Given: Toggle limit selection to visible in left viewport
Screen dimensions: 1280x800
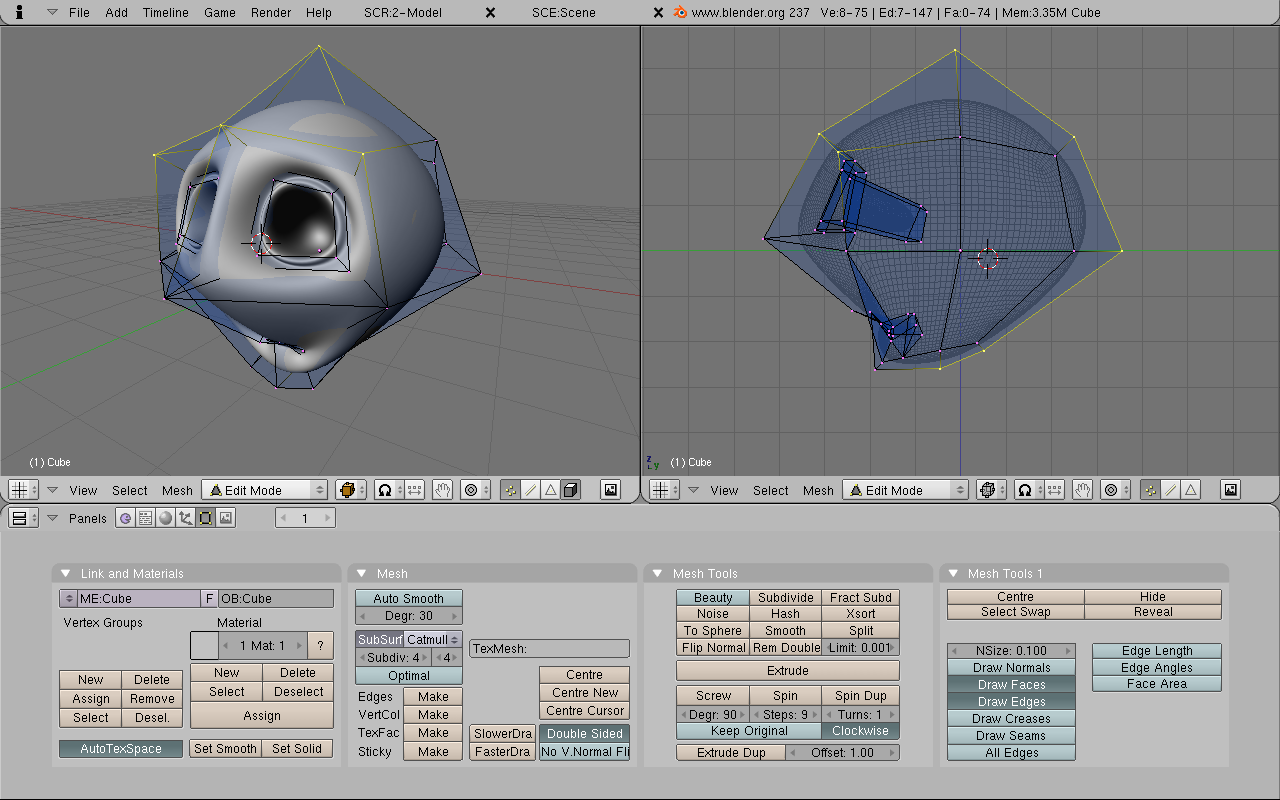Looking at the screenshot, I should tap(570, 490).
